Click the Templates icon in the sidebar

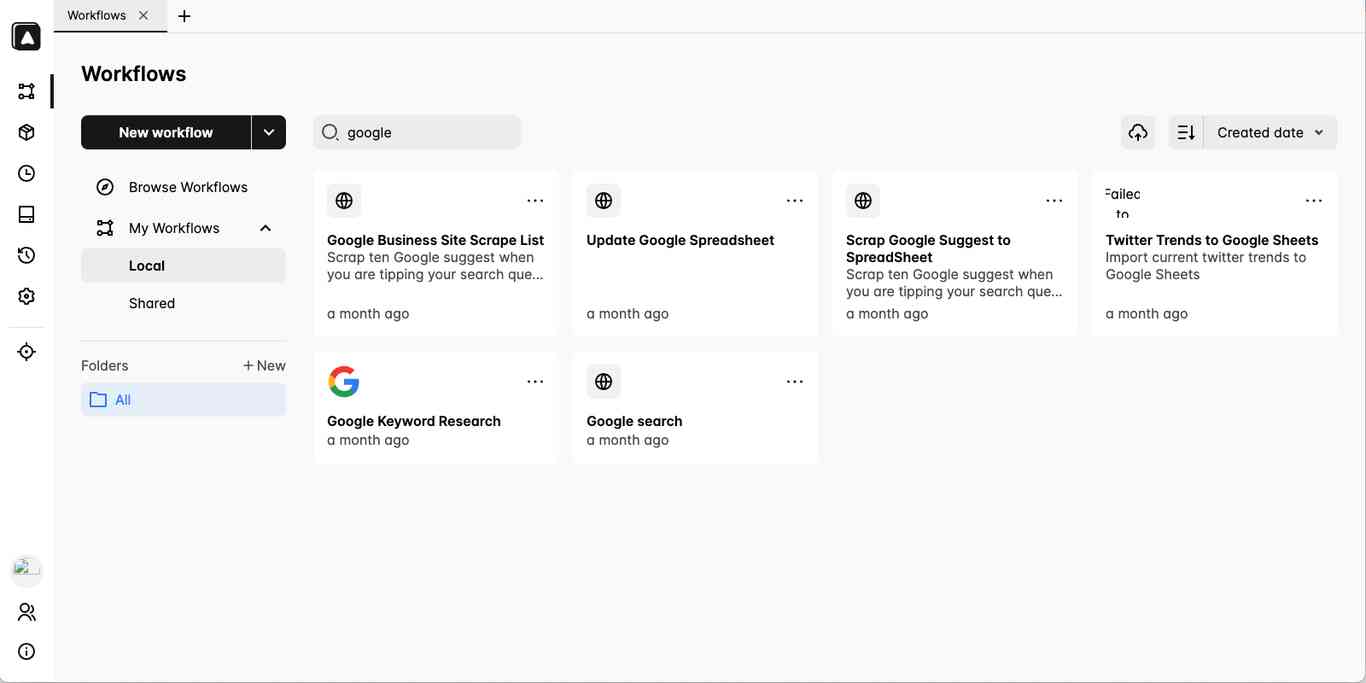[x=25, y=212]
